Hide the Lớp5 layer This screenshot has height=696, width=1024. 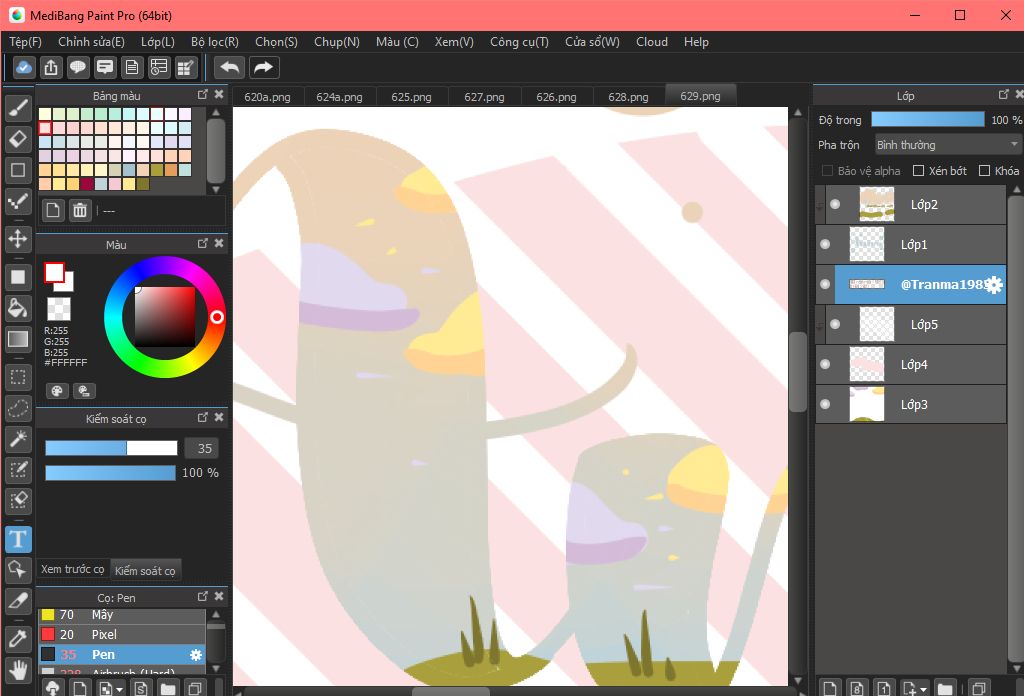click(835, 324)
